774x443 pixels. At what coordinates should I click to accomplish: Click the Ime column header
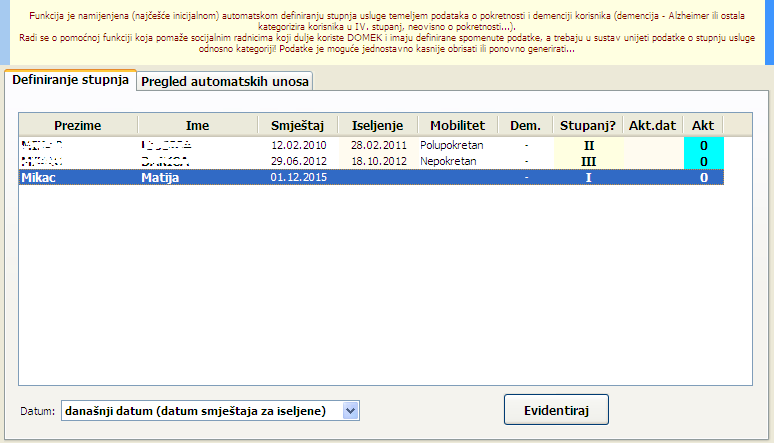tap(198, 125)
